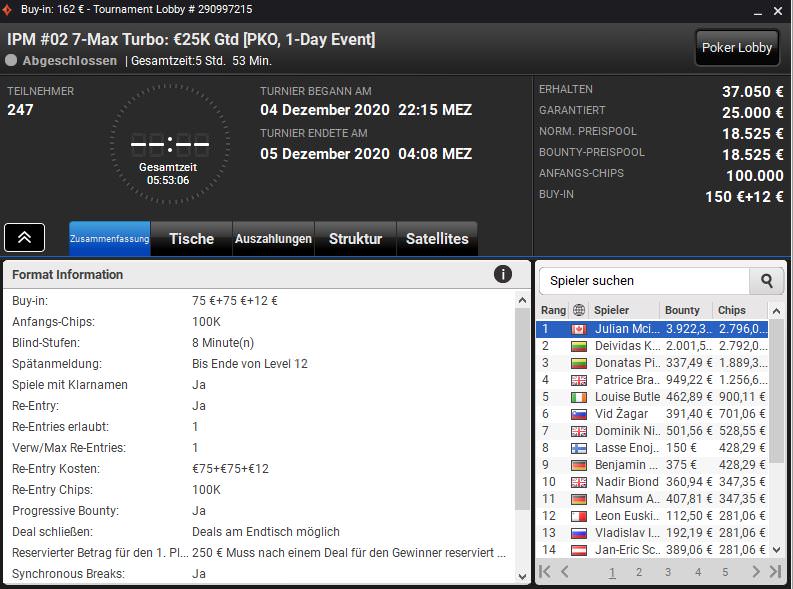
Task: Collapse the tournament header with double-chevron button
Action: click(24, 237)
